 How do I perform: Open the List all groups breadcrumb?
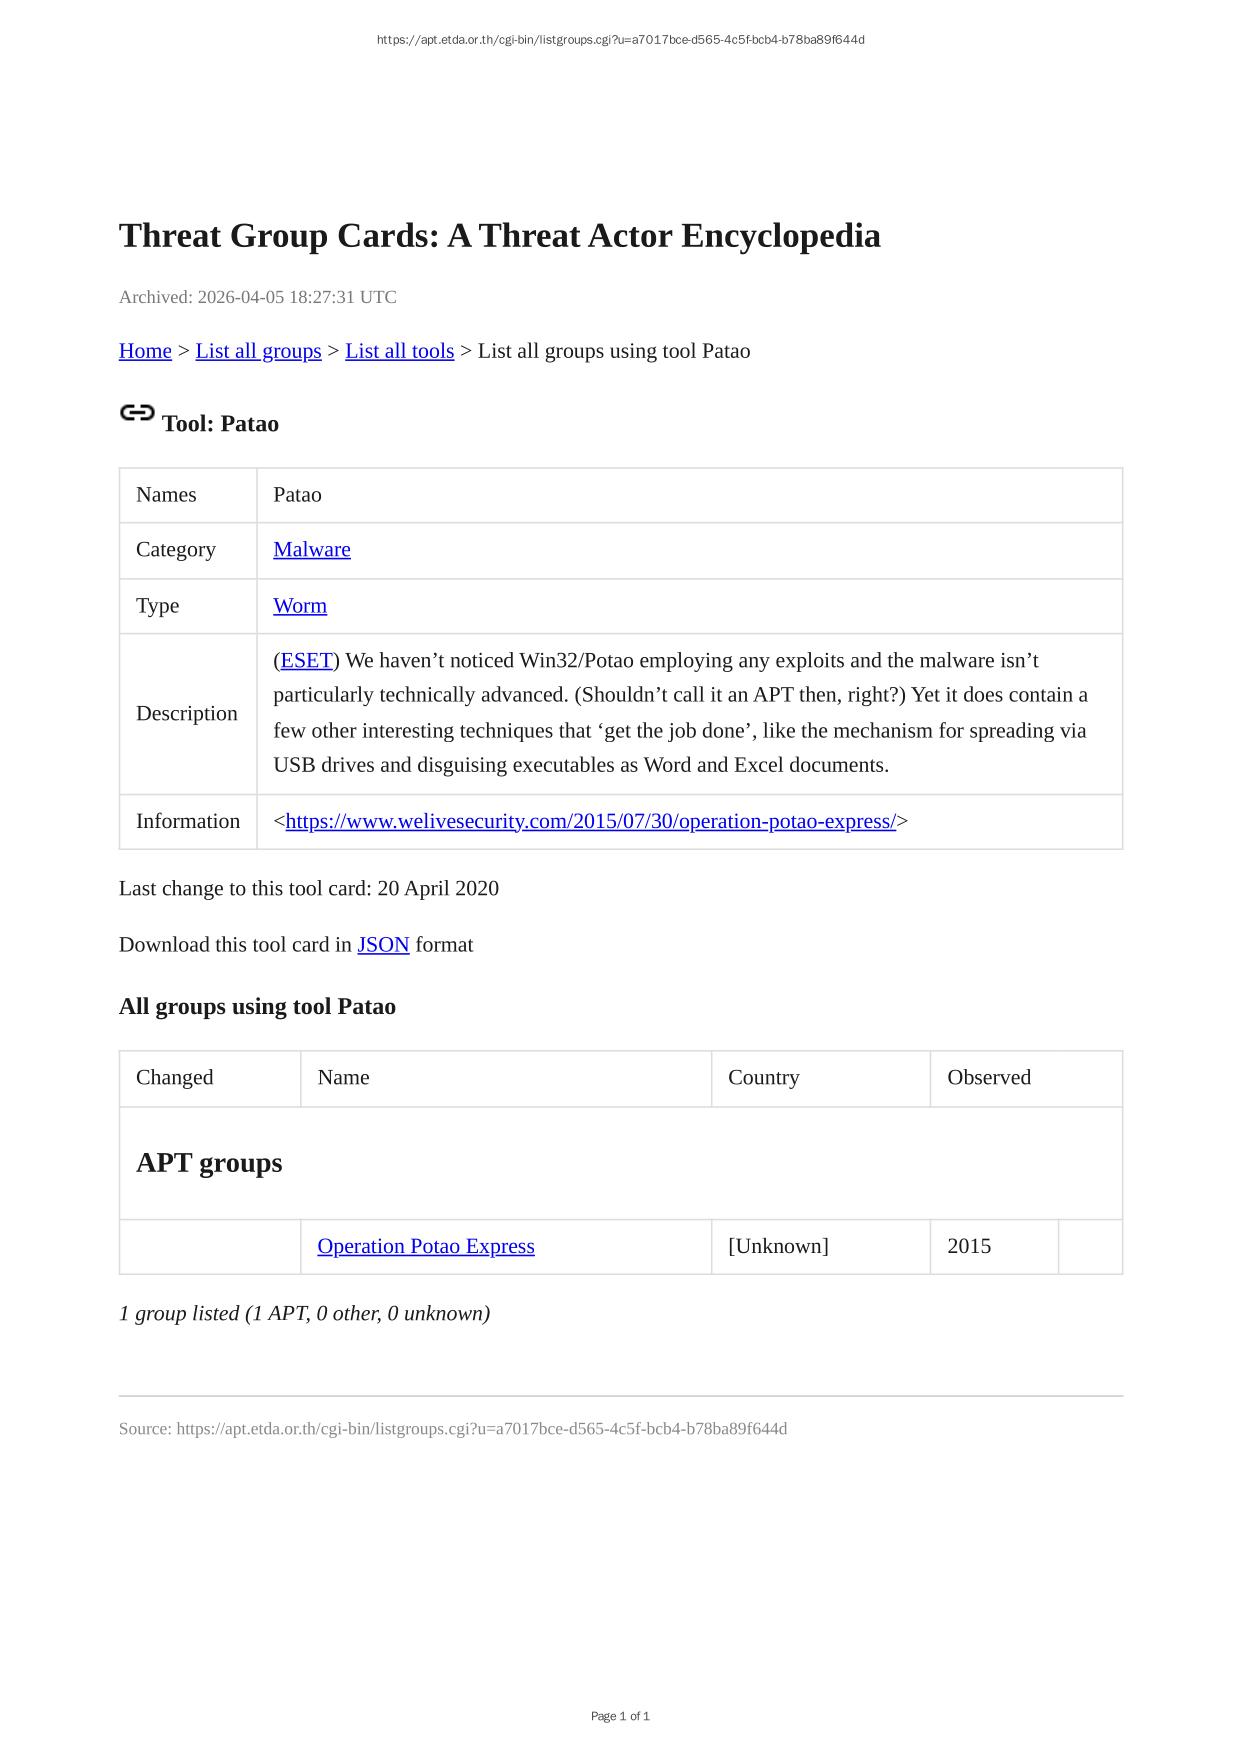[258, 351]
